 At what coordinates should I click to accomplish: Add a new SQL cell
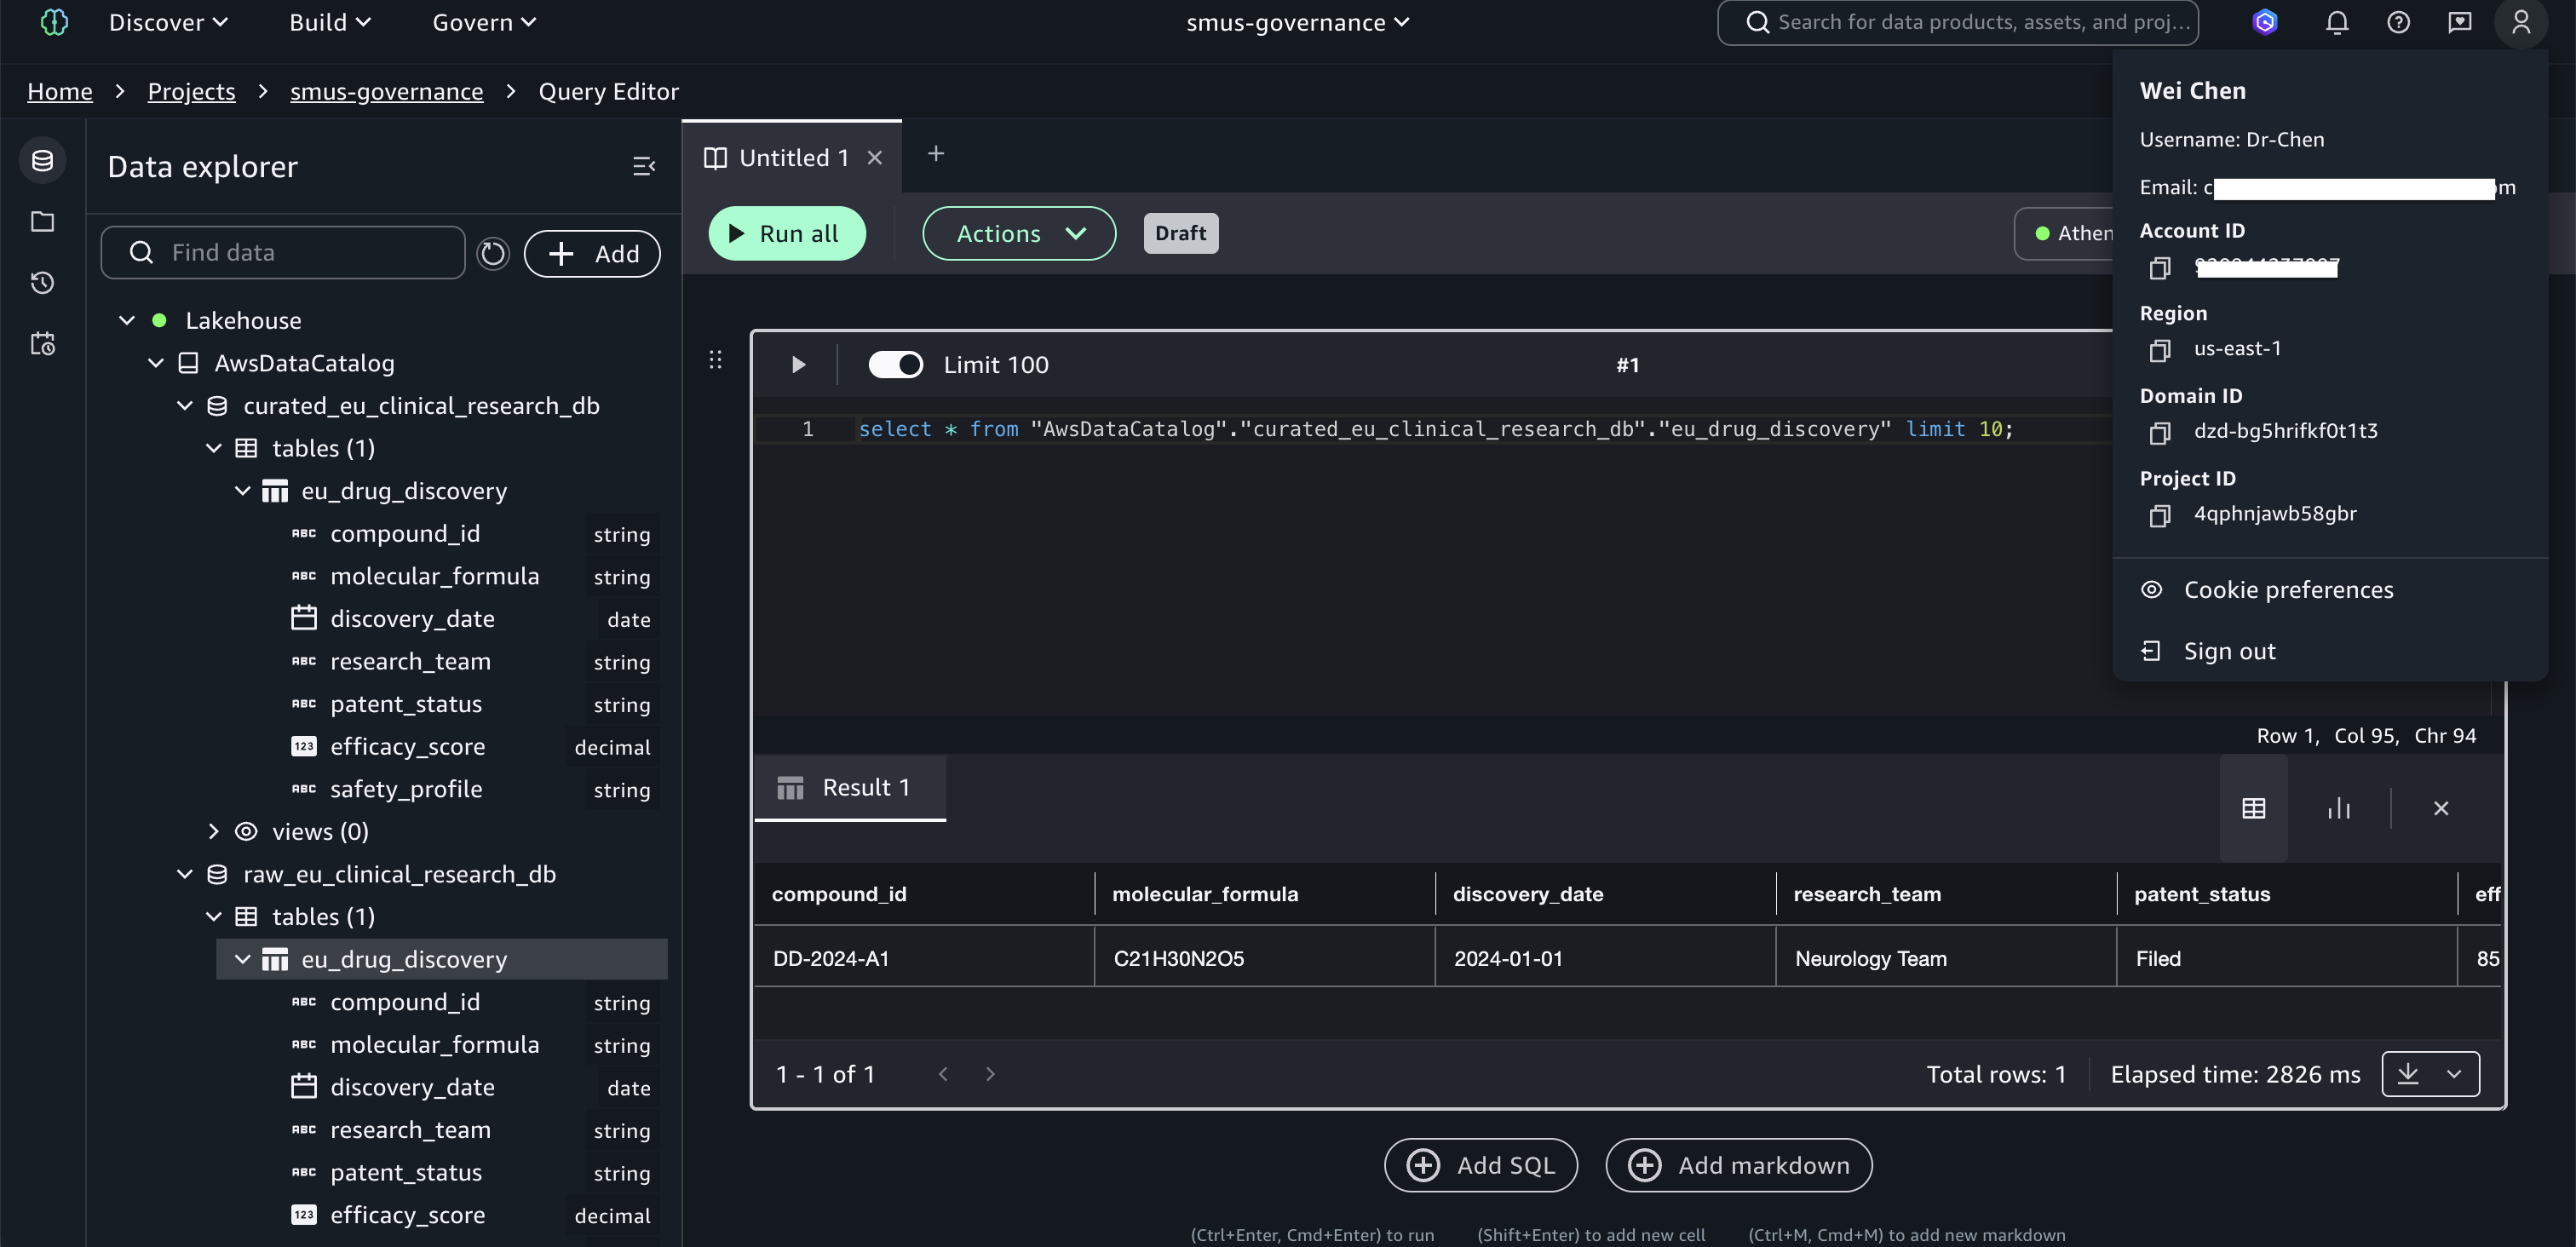tap(1481, 1165)
